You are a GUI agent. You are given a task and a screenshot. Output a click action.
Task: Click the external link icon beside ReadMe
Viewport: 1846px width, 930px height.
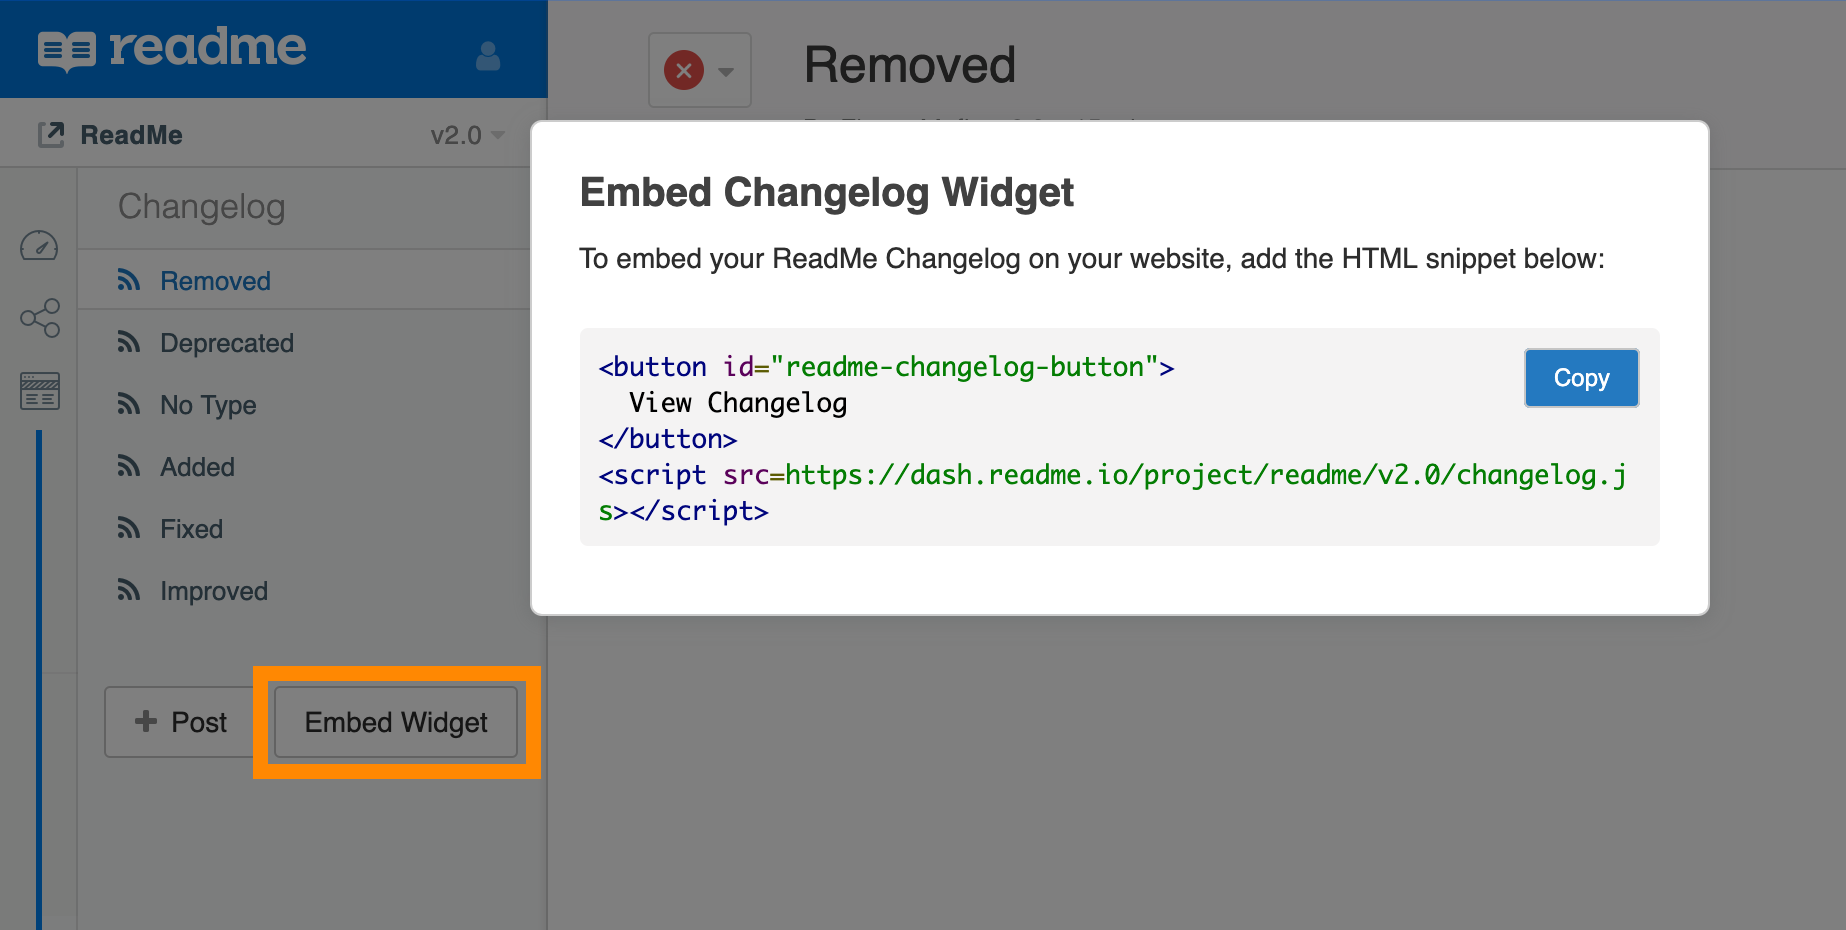51,134
